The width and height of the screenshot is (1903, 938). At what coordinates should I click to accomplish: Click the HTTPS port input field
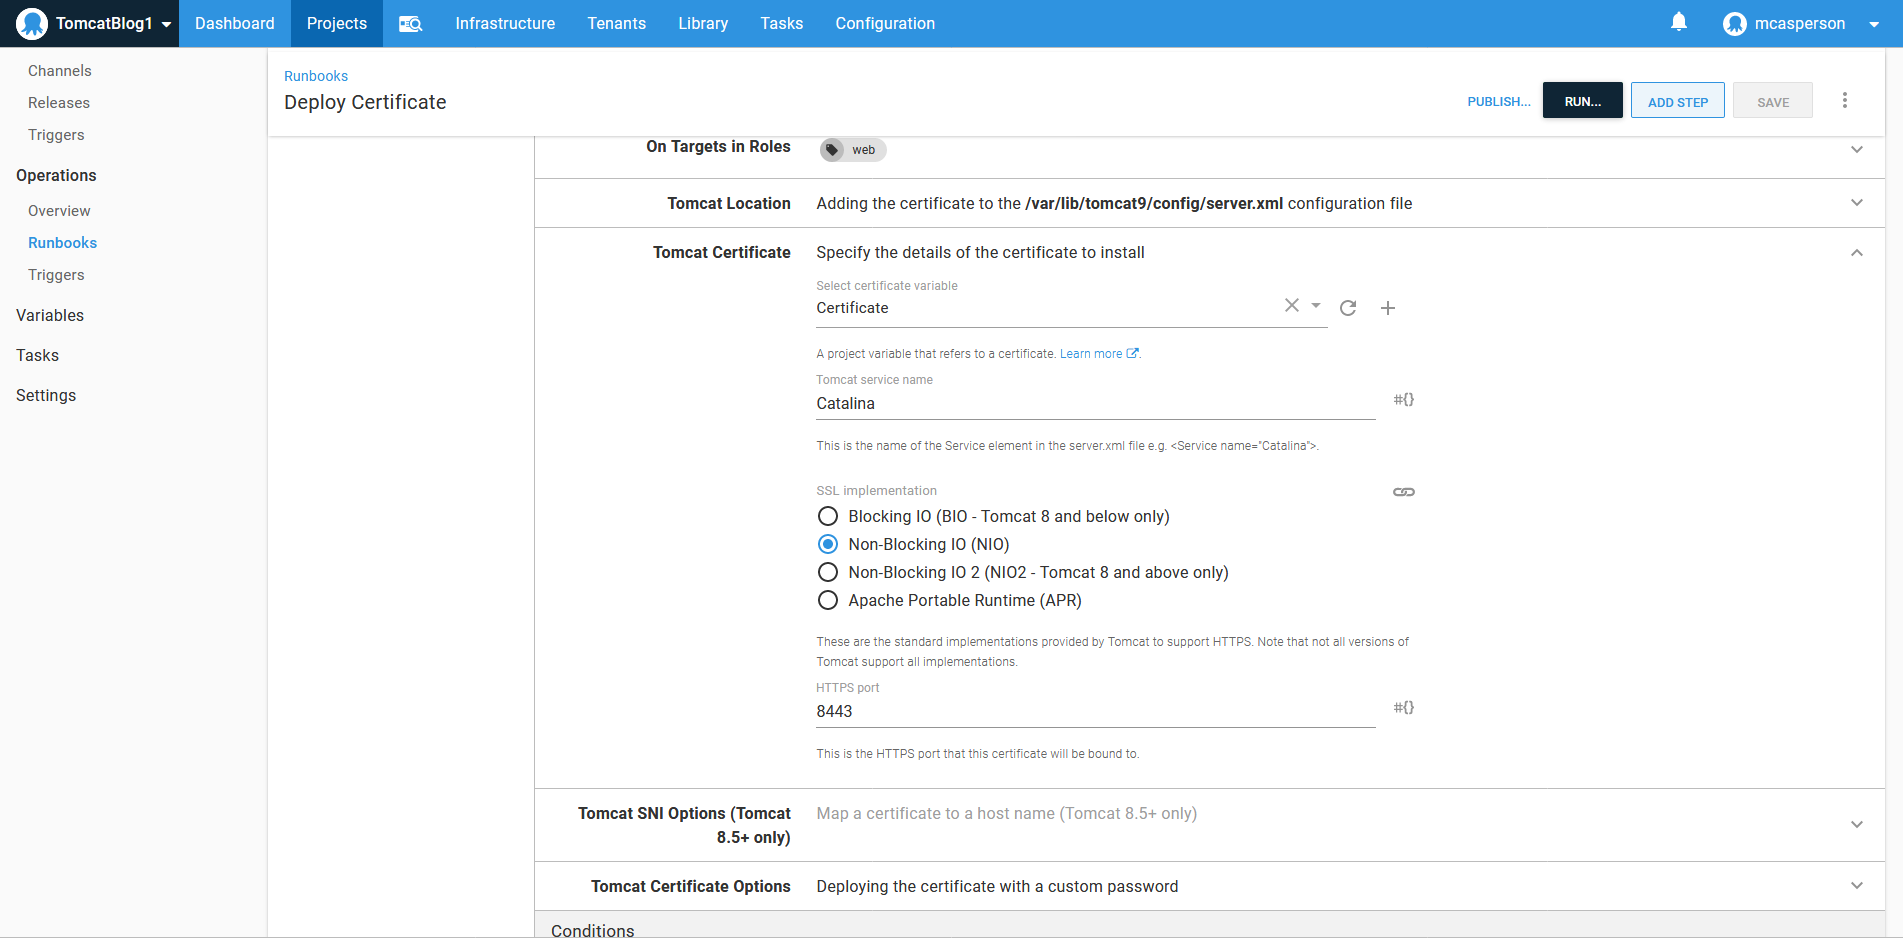tap(1095, 712)
